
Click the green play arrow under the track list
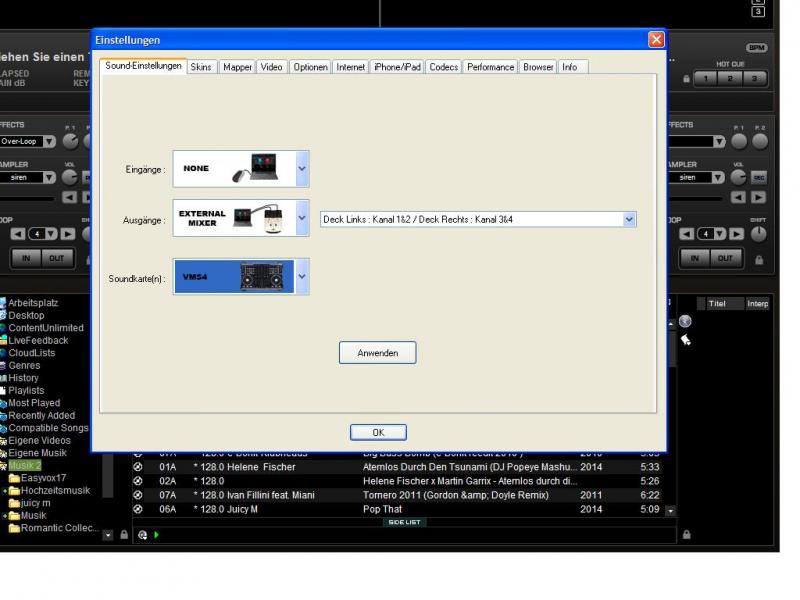(156, 535)
